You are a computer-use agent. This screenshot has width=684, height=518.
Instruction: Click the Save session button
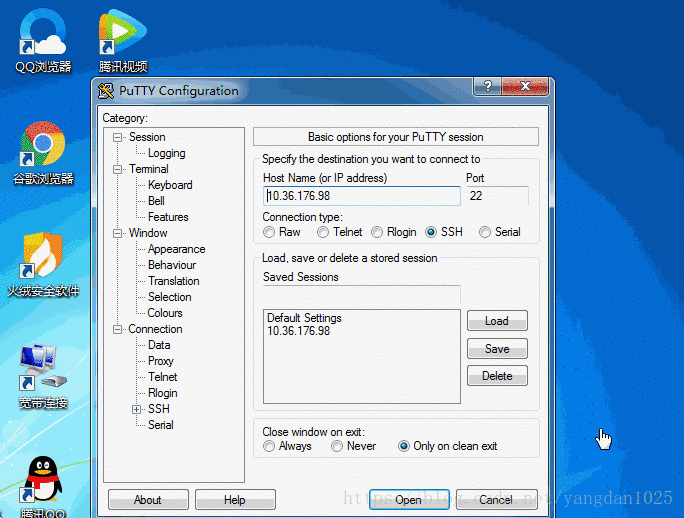[x=497, y=349]
